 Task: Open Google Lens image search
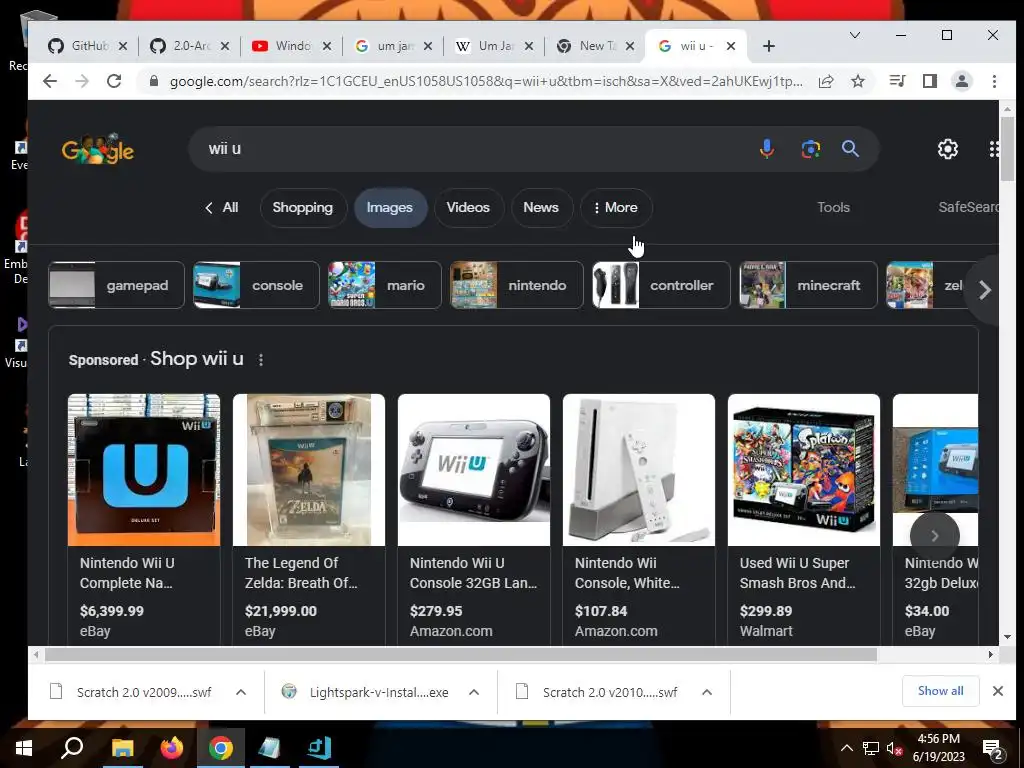point(810,149)
